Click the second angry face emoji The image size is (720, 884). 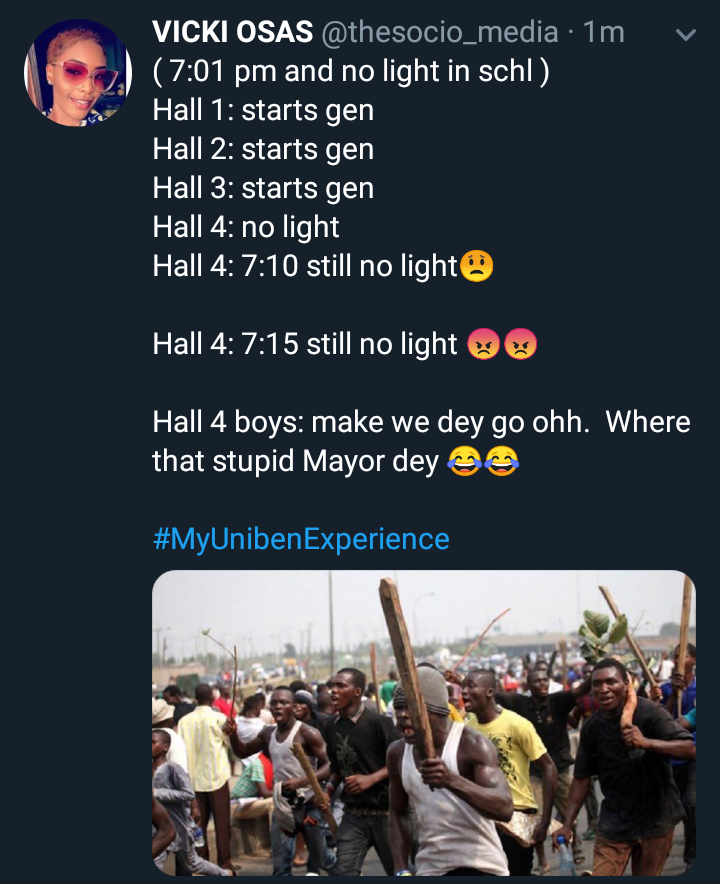(x=520, y=344)
